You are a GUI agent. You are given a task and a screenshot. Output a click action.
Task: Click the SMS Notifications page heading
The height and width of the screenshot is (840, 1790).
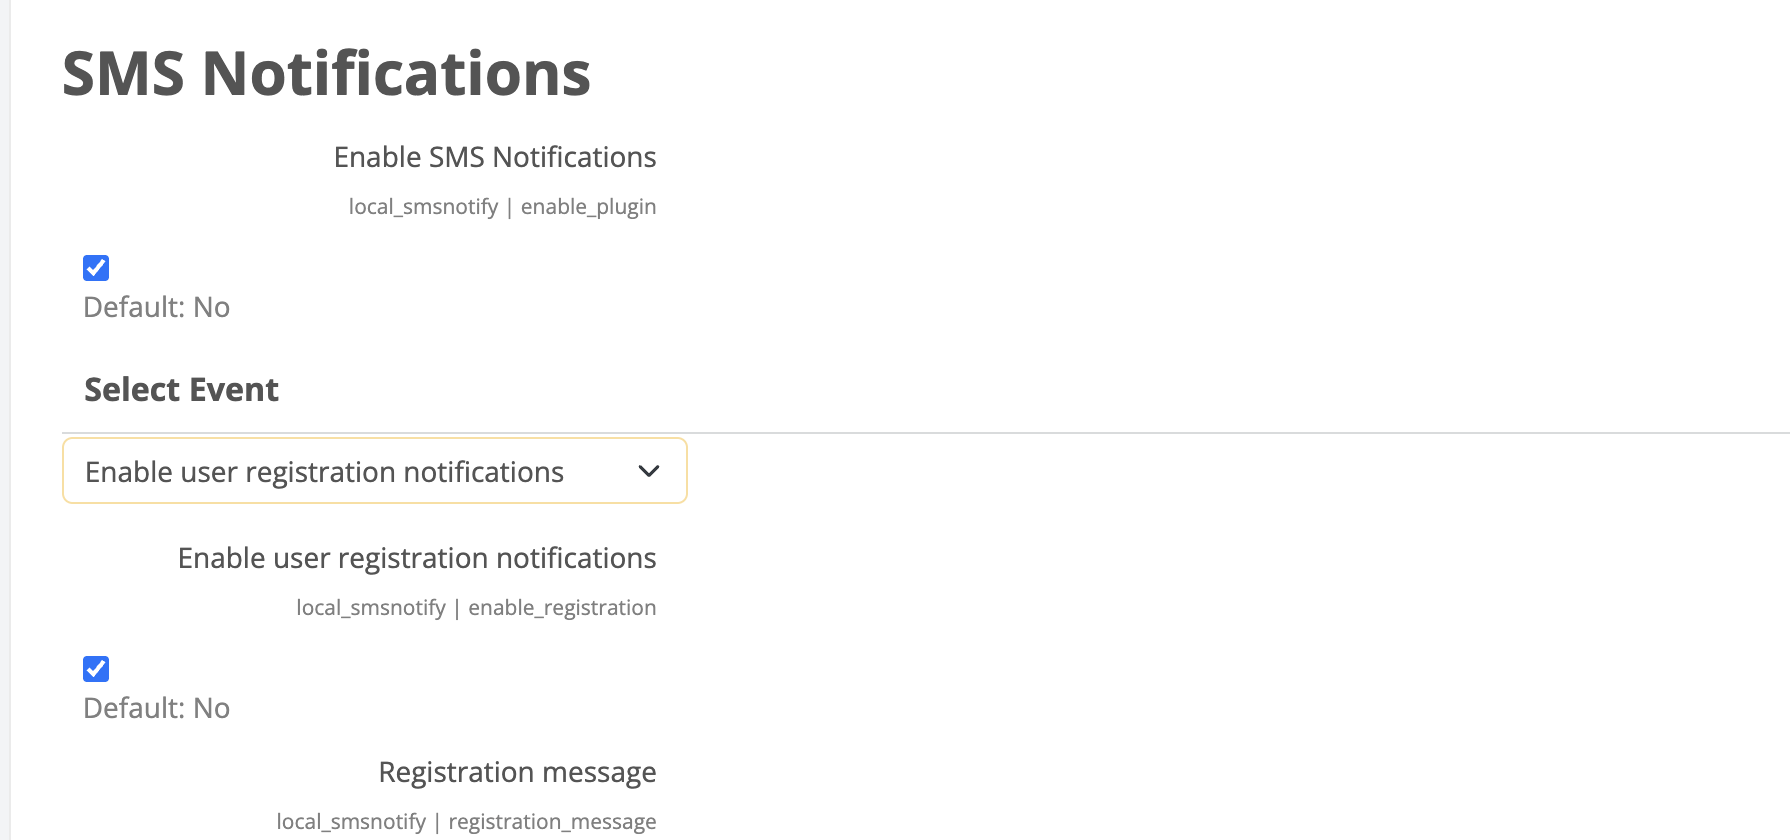pos(326,74)
